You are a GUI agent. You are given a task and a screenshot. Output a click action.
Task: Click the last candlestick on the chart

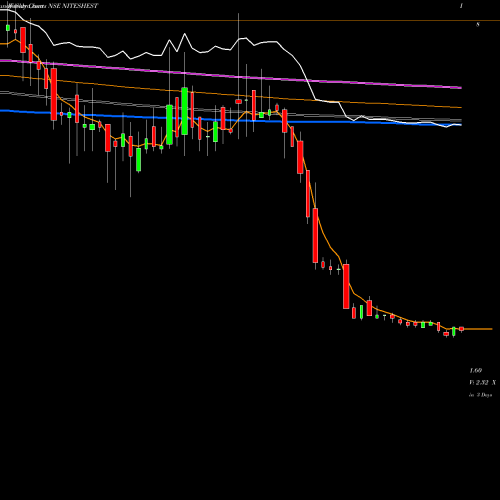[461, 329]
